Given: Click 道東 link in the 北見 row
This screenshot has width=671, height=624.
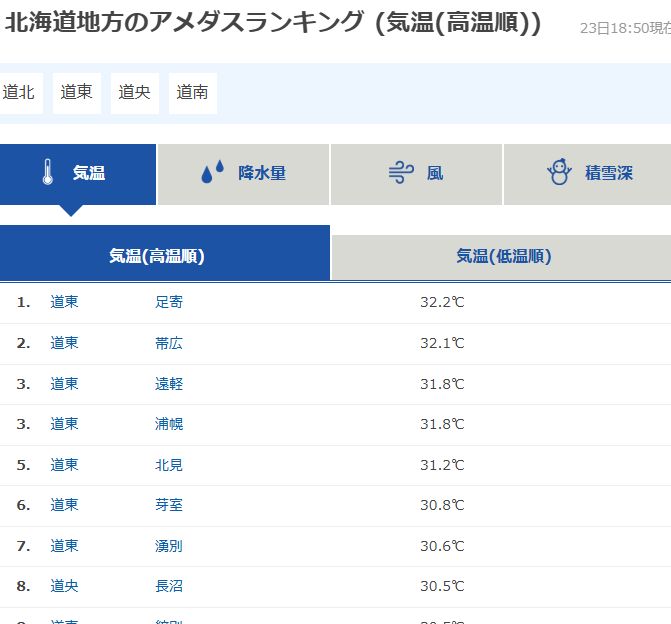Looking at the screenshot, I should coord(64,465).
